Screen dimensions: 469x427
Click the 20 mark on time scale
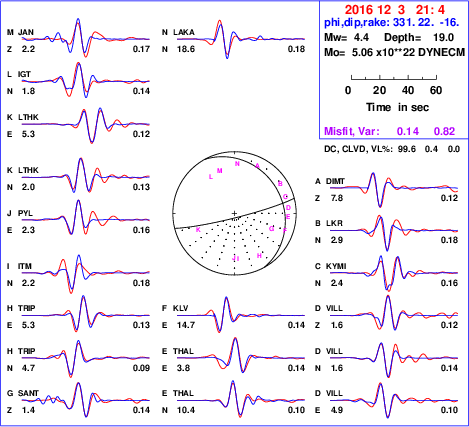(x=379, y=90)
